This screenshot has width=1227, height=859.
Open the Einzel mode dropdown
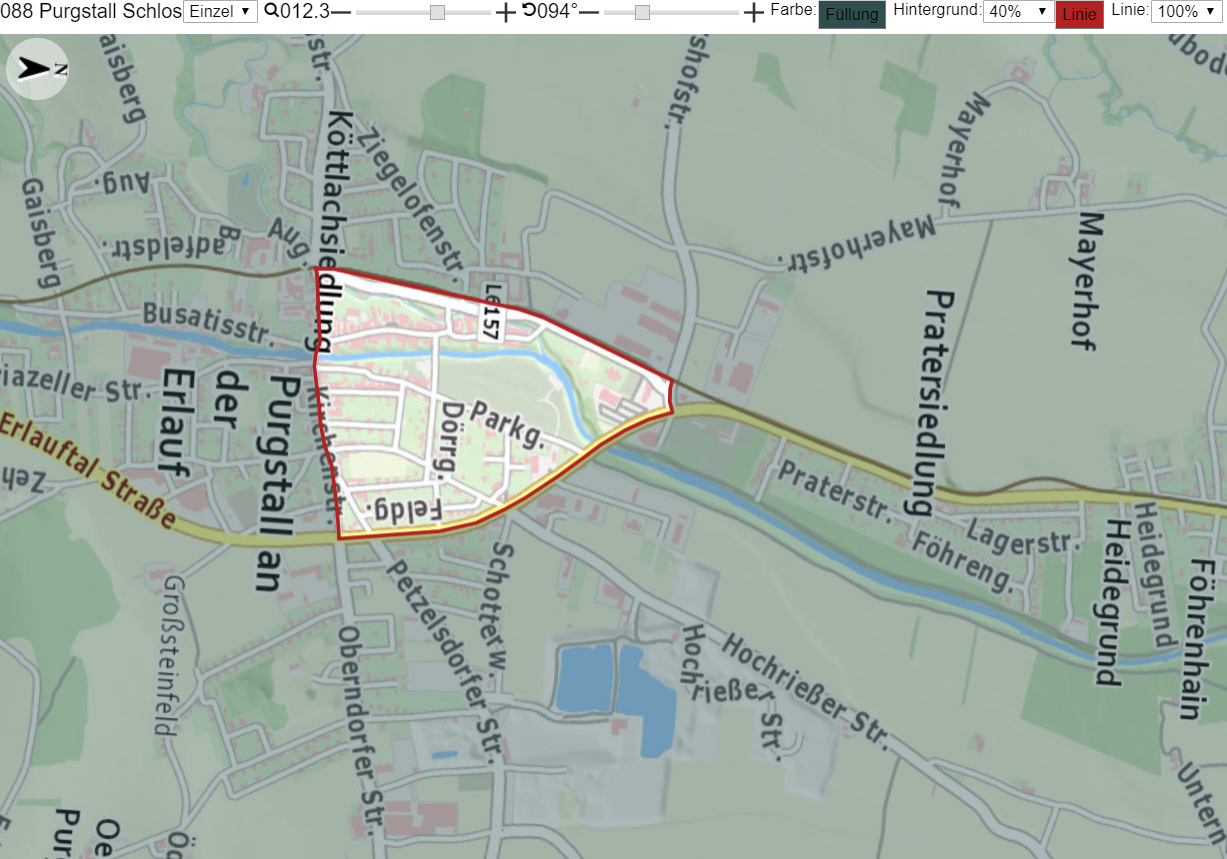pos(221,12)
